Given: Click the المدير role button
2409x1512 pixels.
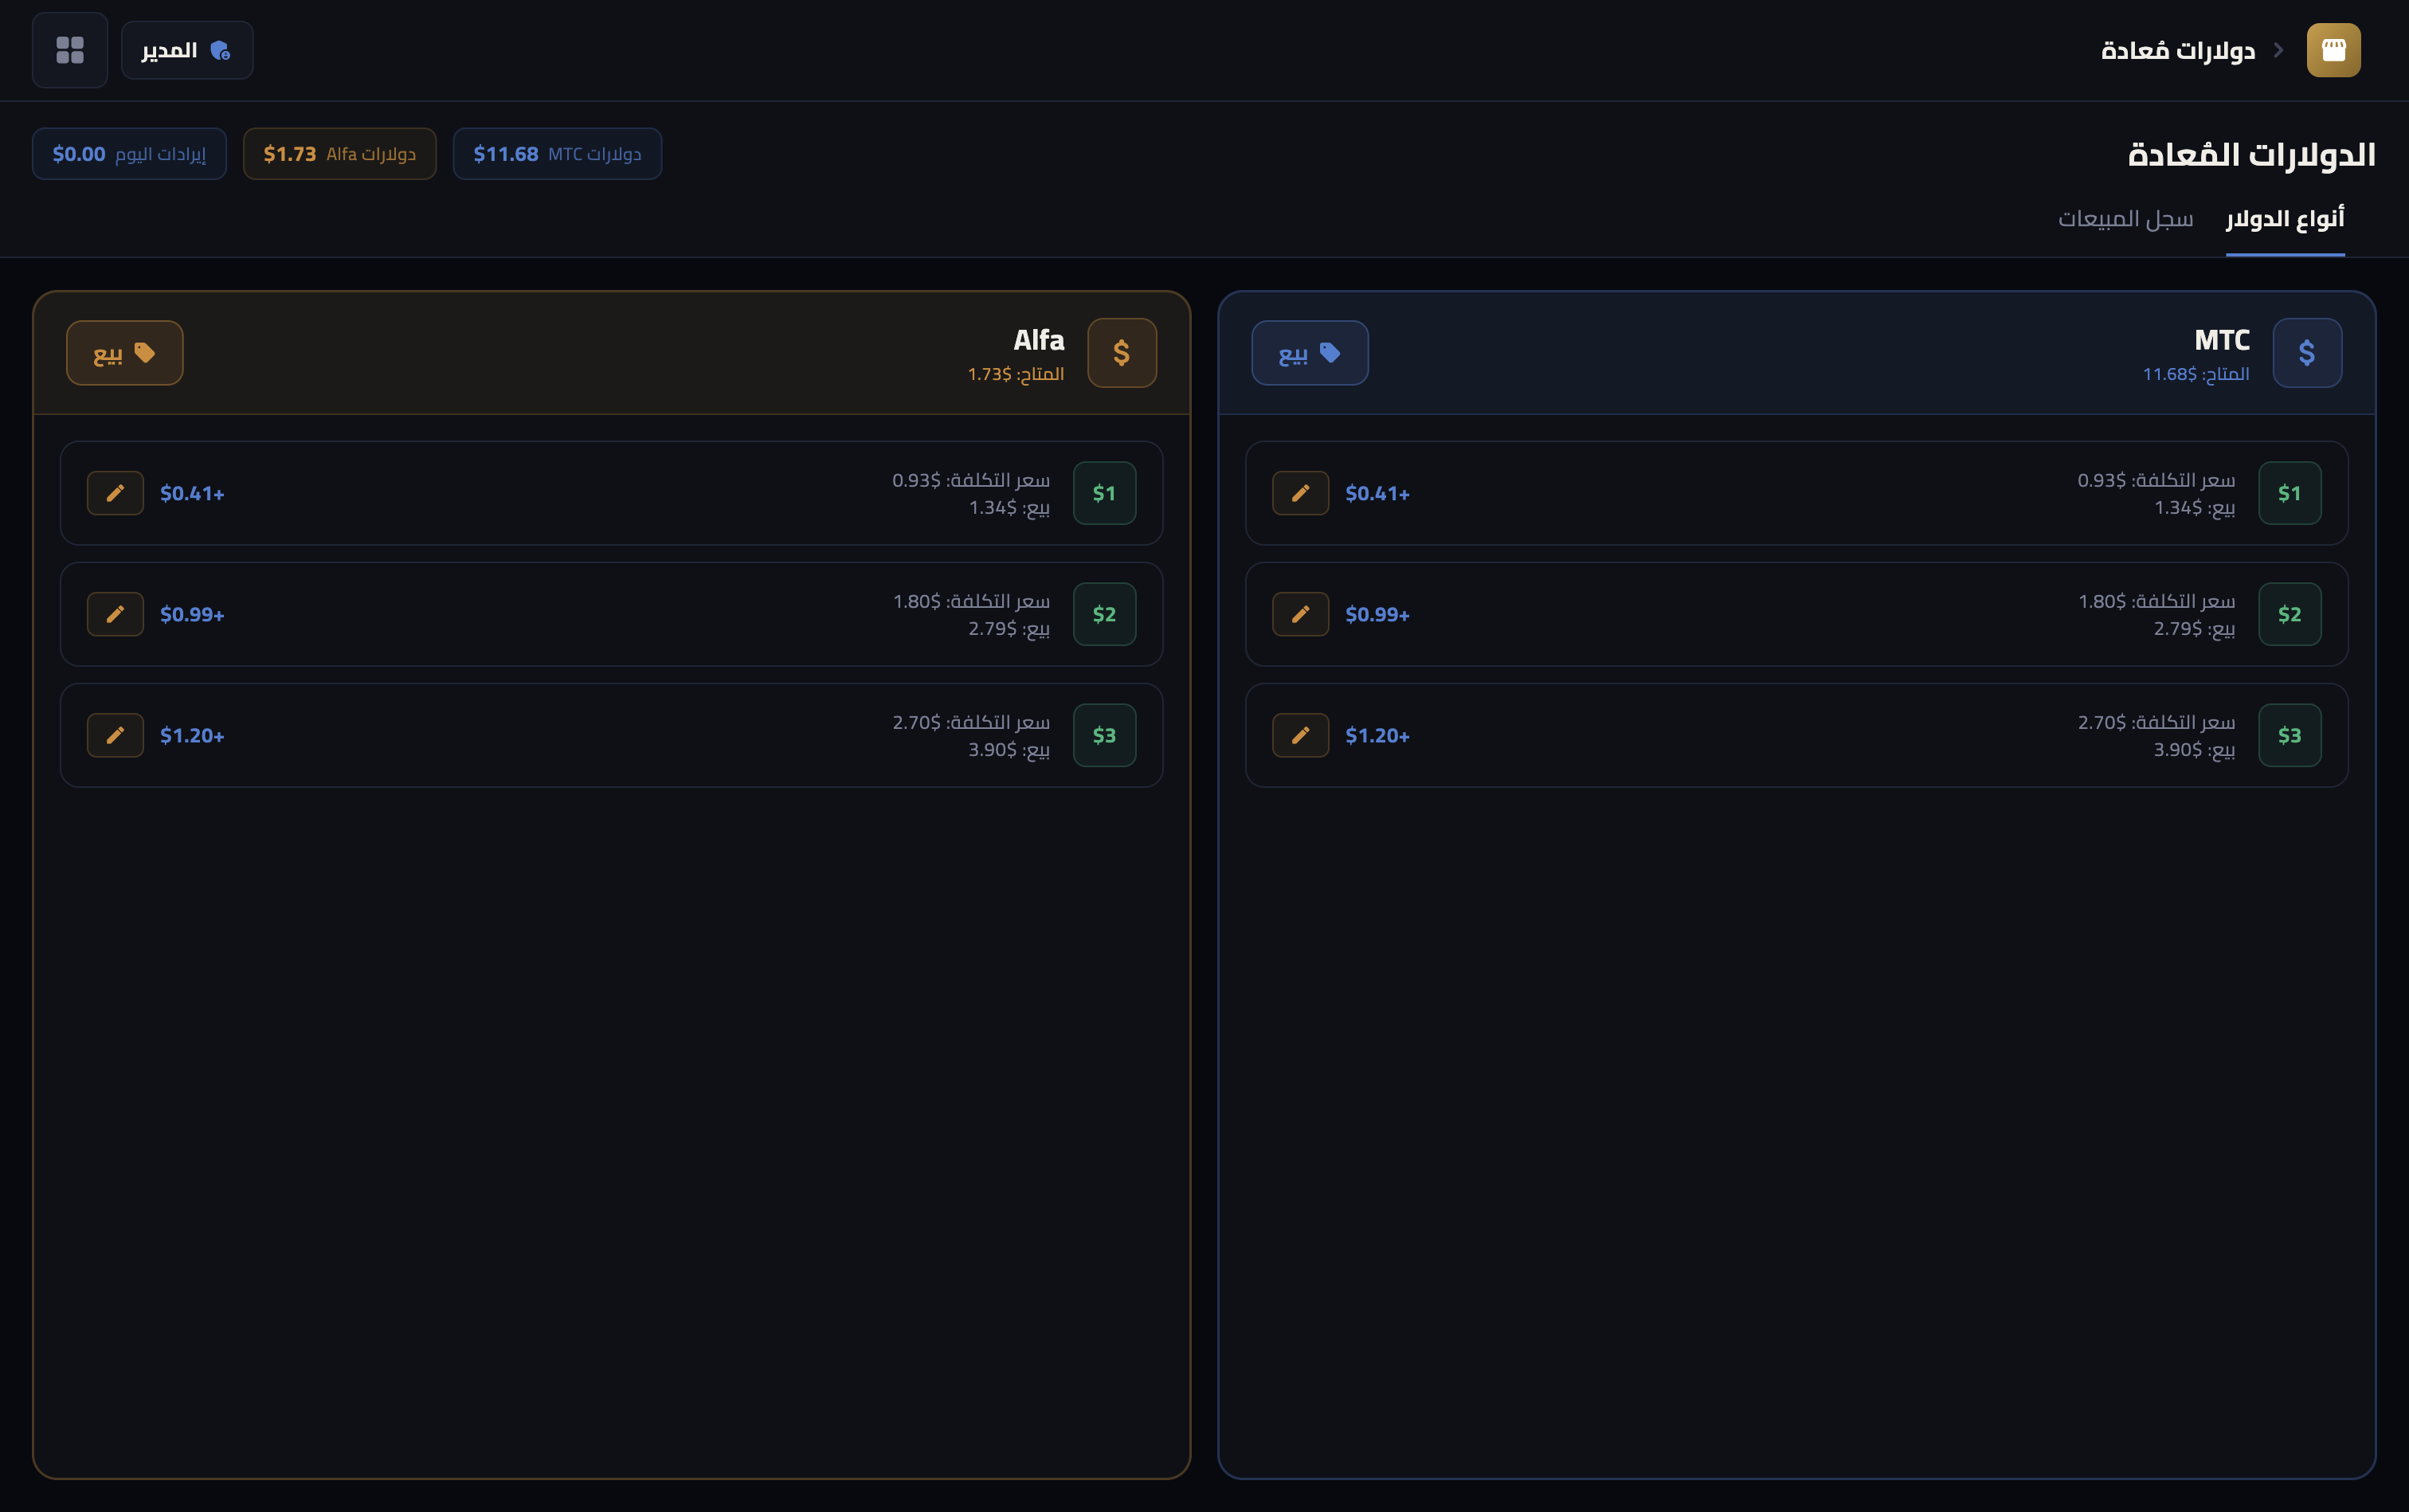Looking at the screenshot, I should 187,50.
